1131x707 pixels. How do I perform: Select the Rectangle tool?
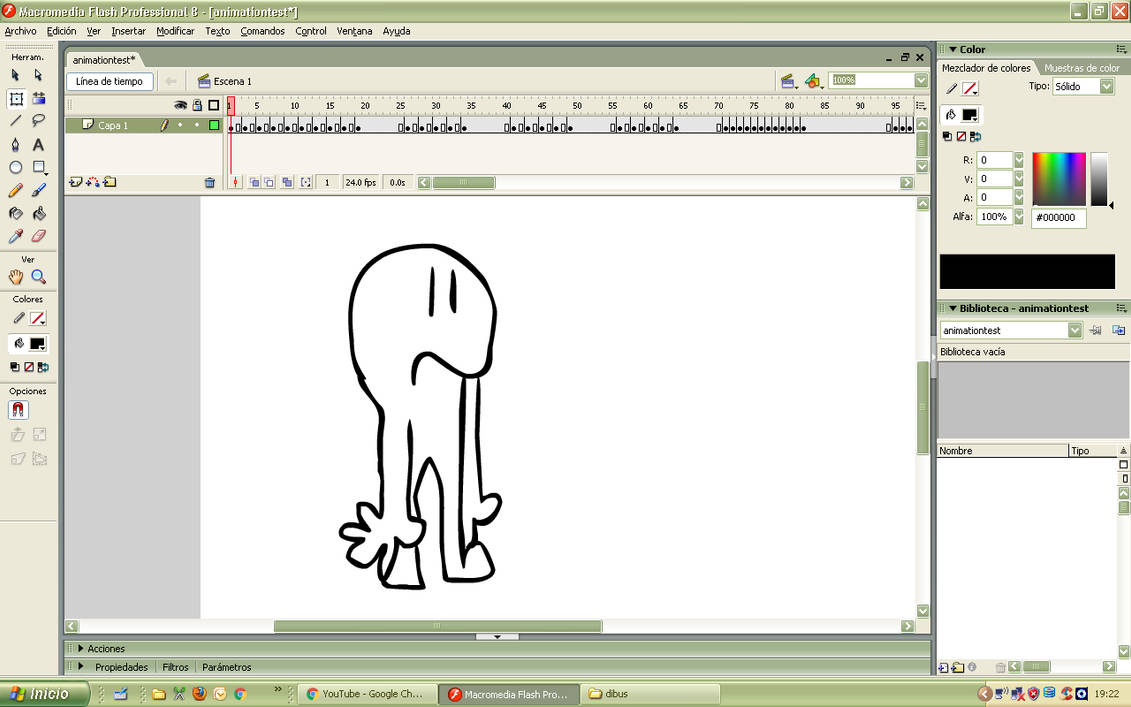tap(39, 167)
